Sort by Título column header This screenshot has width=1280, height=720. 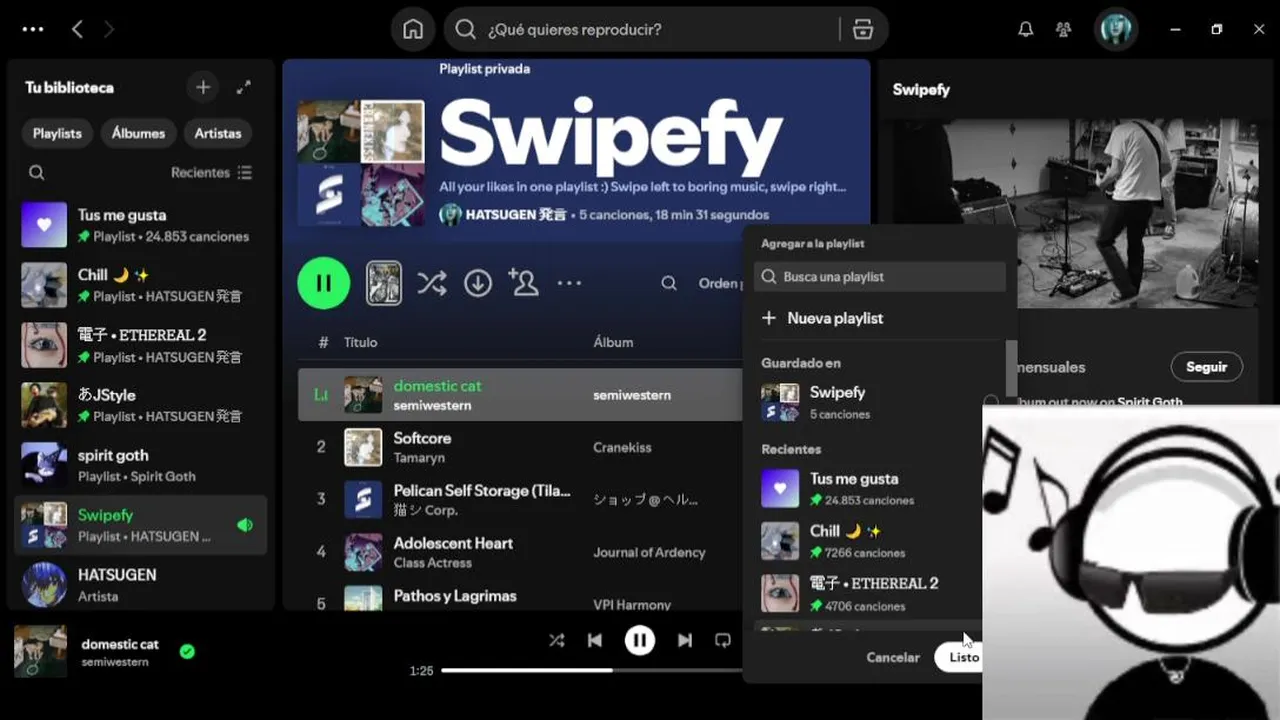(361, 342)
